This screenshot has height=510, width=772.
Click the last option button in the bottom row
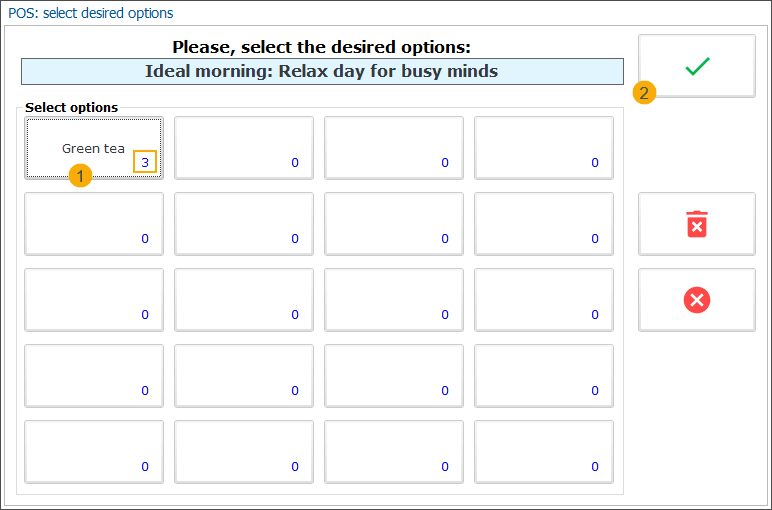coord(544,452)
